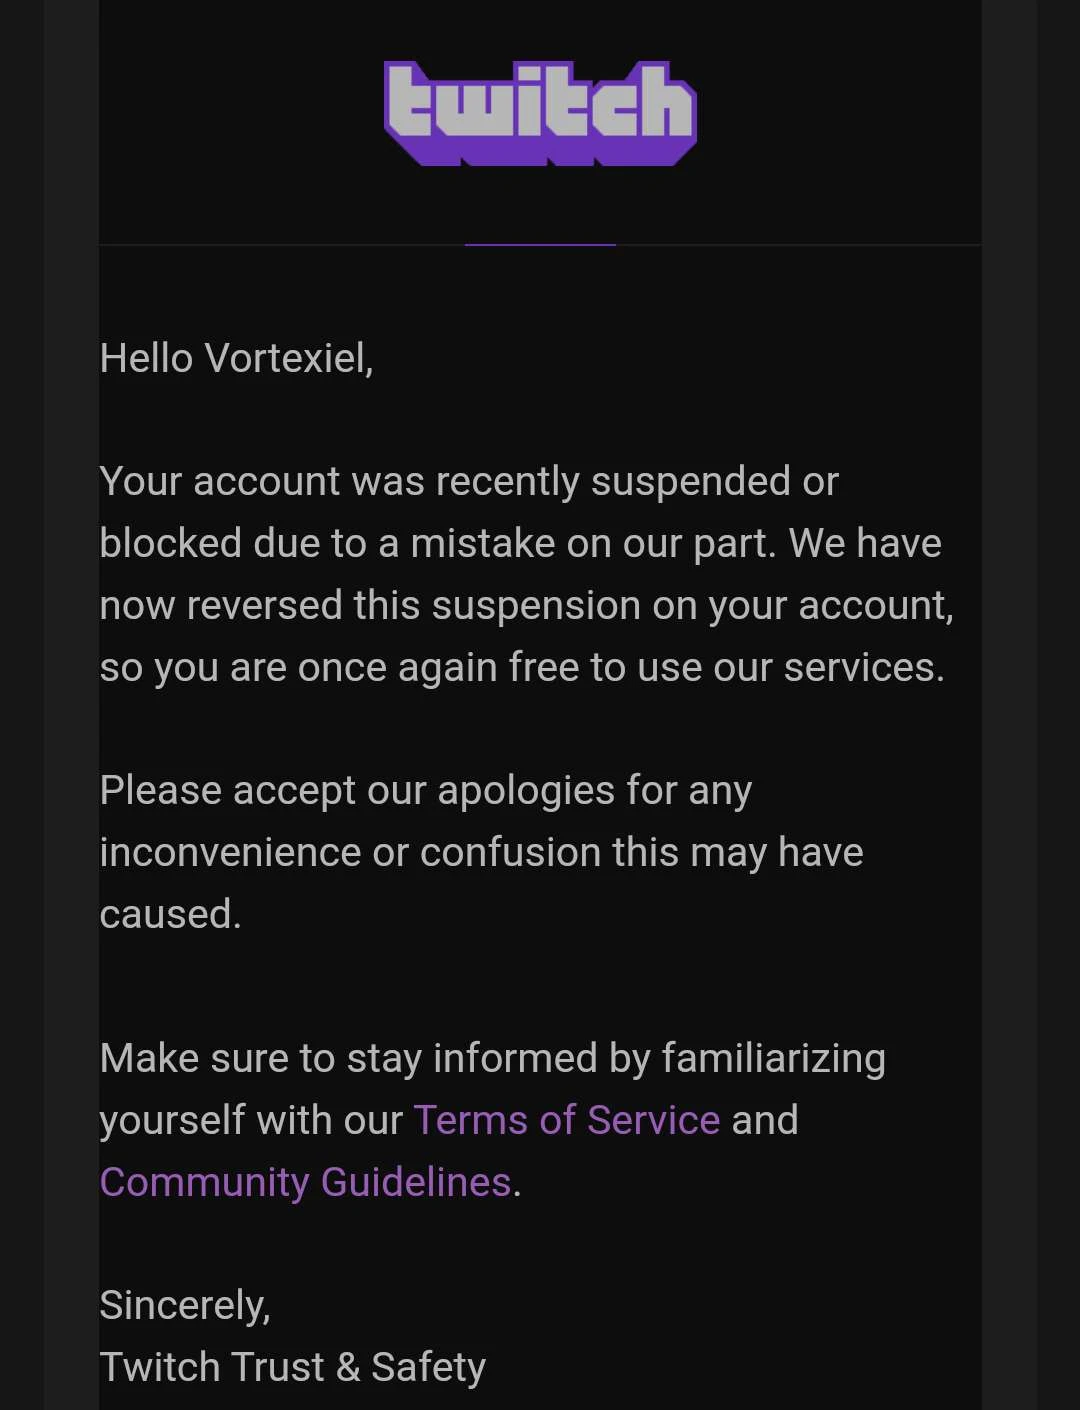
Task: Click the line "now reversed this suspension on your account,"
Action: (x=527, y=606)
